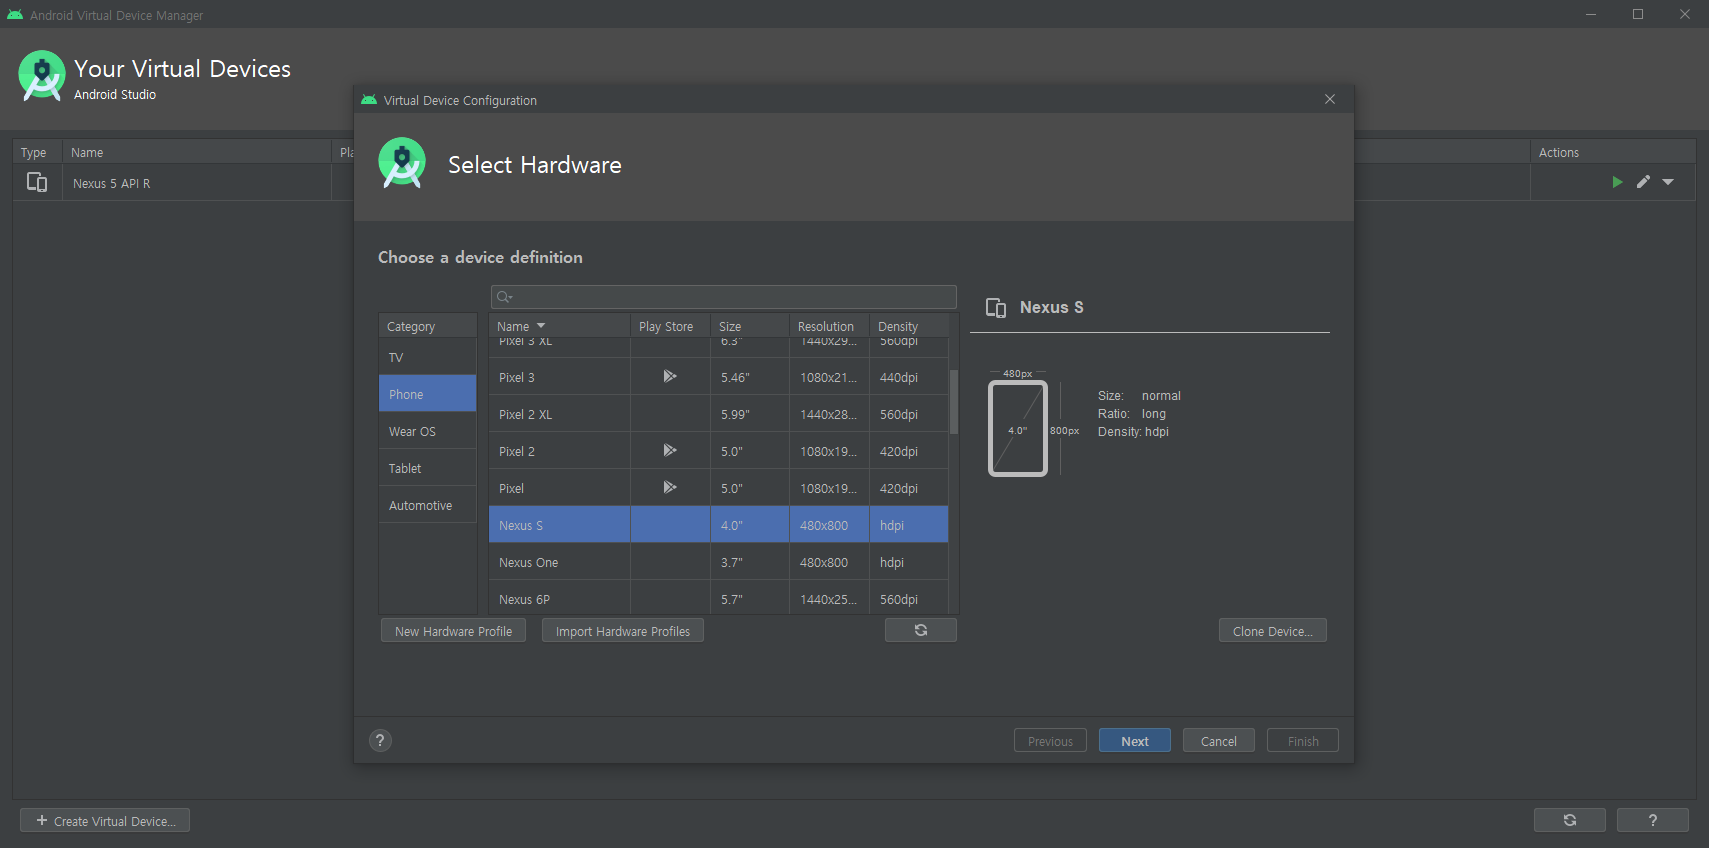Select the Tablet category
This screenshot has height=848, width=1709.
click(427, 468)
